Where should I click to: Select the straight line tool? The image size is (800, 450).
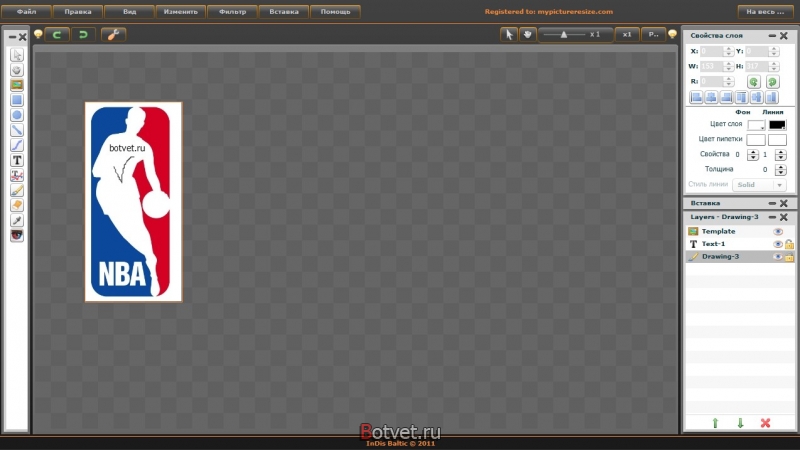[17, 130]
